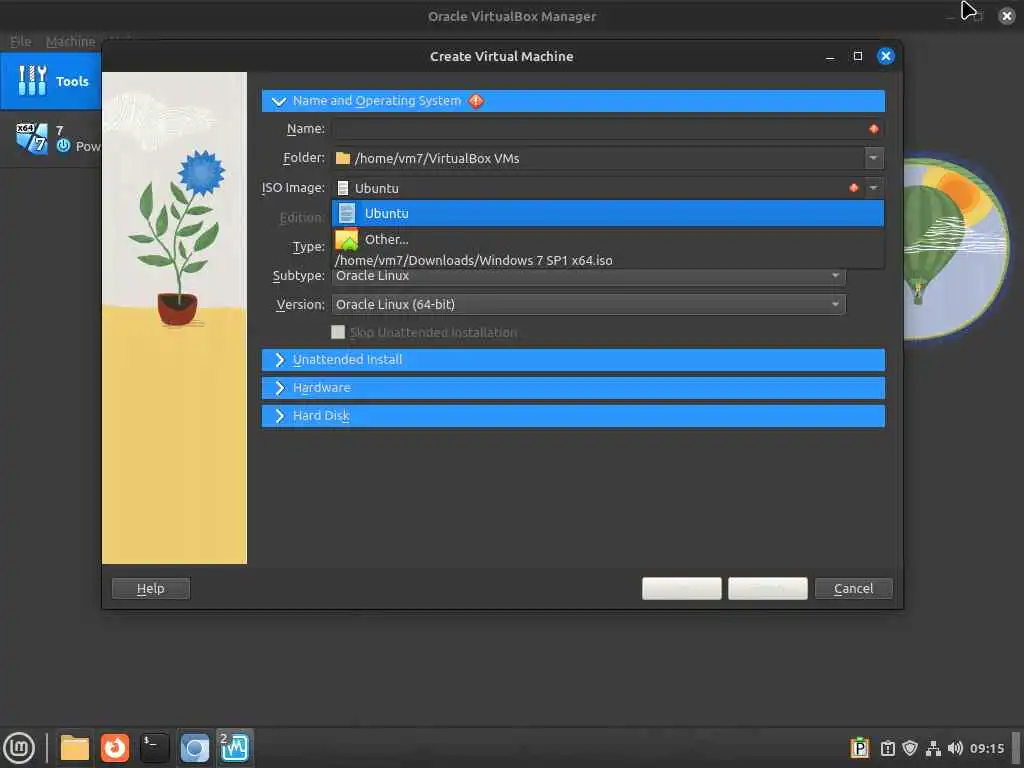
Task: Open the volume tray icon
Action: [x=955, y=748]
